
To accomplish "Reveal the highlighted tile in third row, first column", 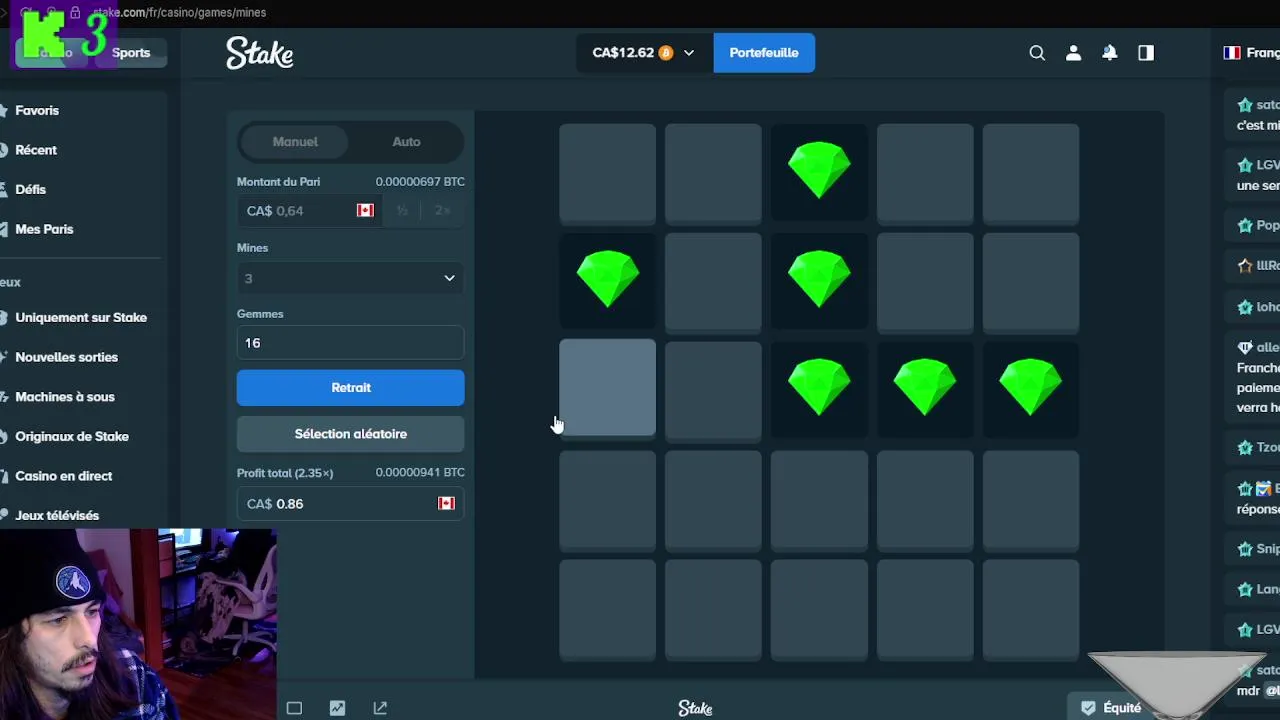I will click(x=607, y=388).
